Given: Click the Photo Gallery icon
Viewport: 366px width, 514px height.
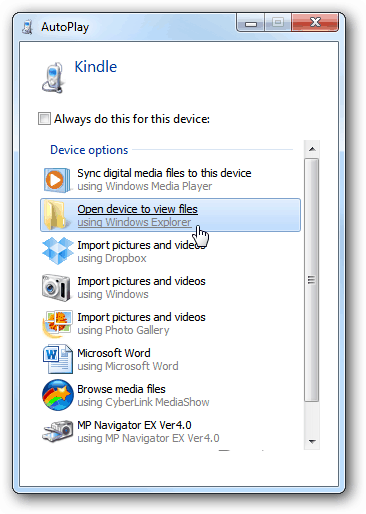Looking at the screenshot, I should click(x=57, y=324).
